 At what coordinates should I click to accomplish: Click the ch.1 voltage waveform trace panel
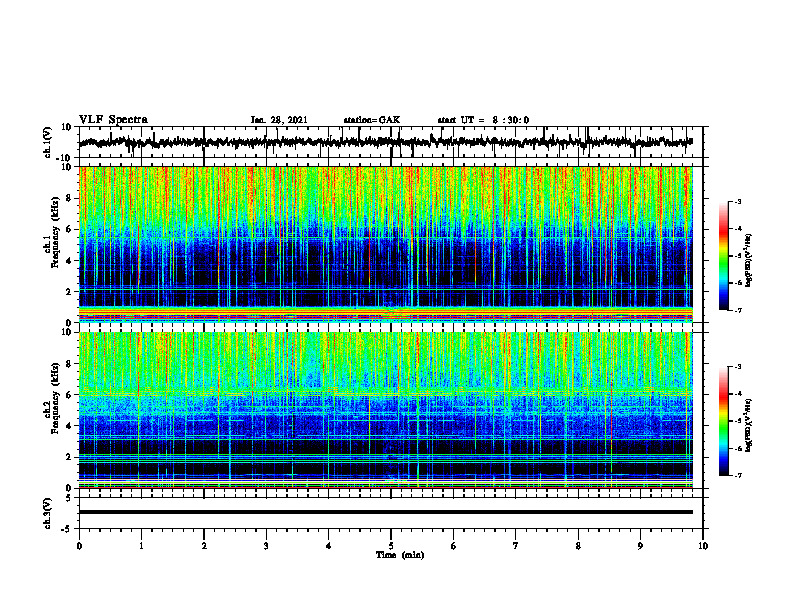click(x=390, y=142)
